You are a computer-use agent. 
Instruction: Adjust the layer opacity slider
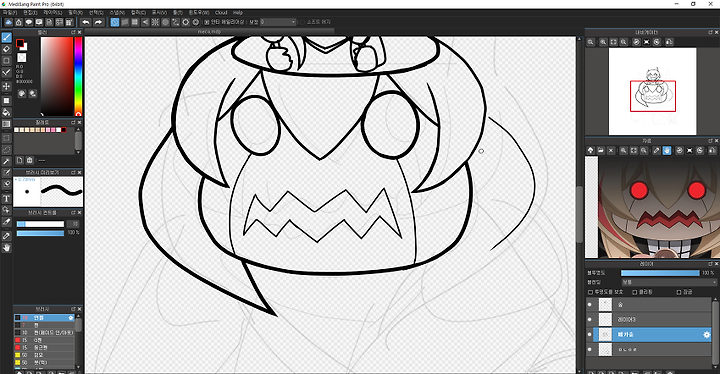coord(660,273)
